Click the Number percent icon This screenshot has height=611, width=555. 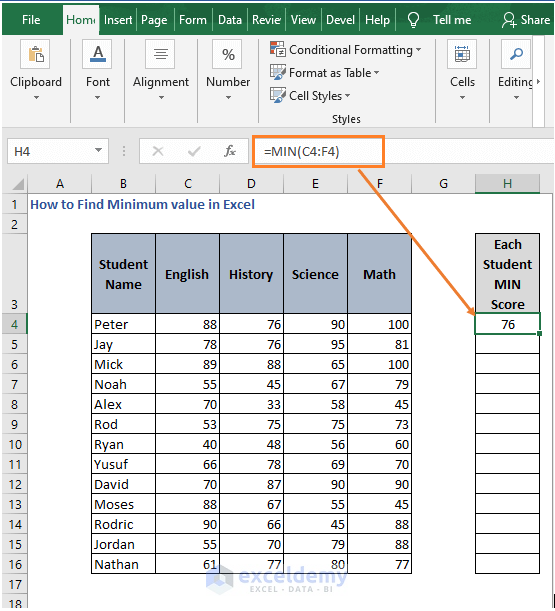tap(228, 55)
